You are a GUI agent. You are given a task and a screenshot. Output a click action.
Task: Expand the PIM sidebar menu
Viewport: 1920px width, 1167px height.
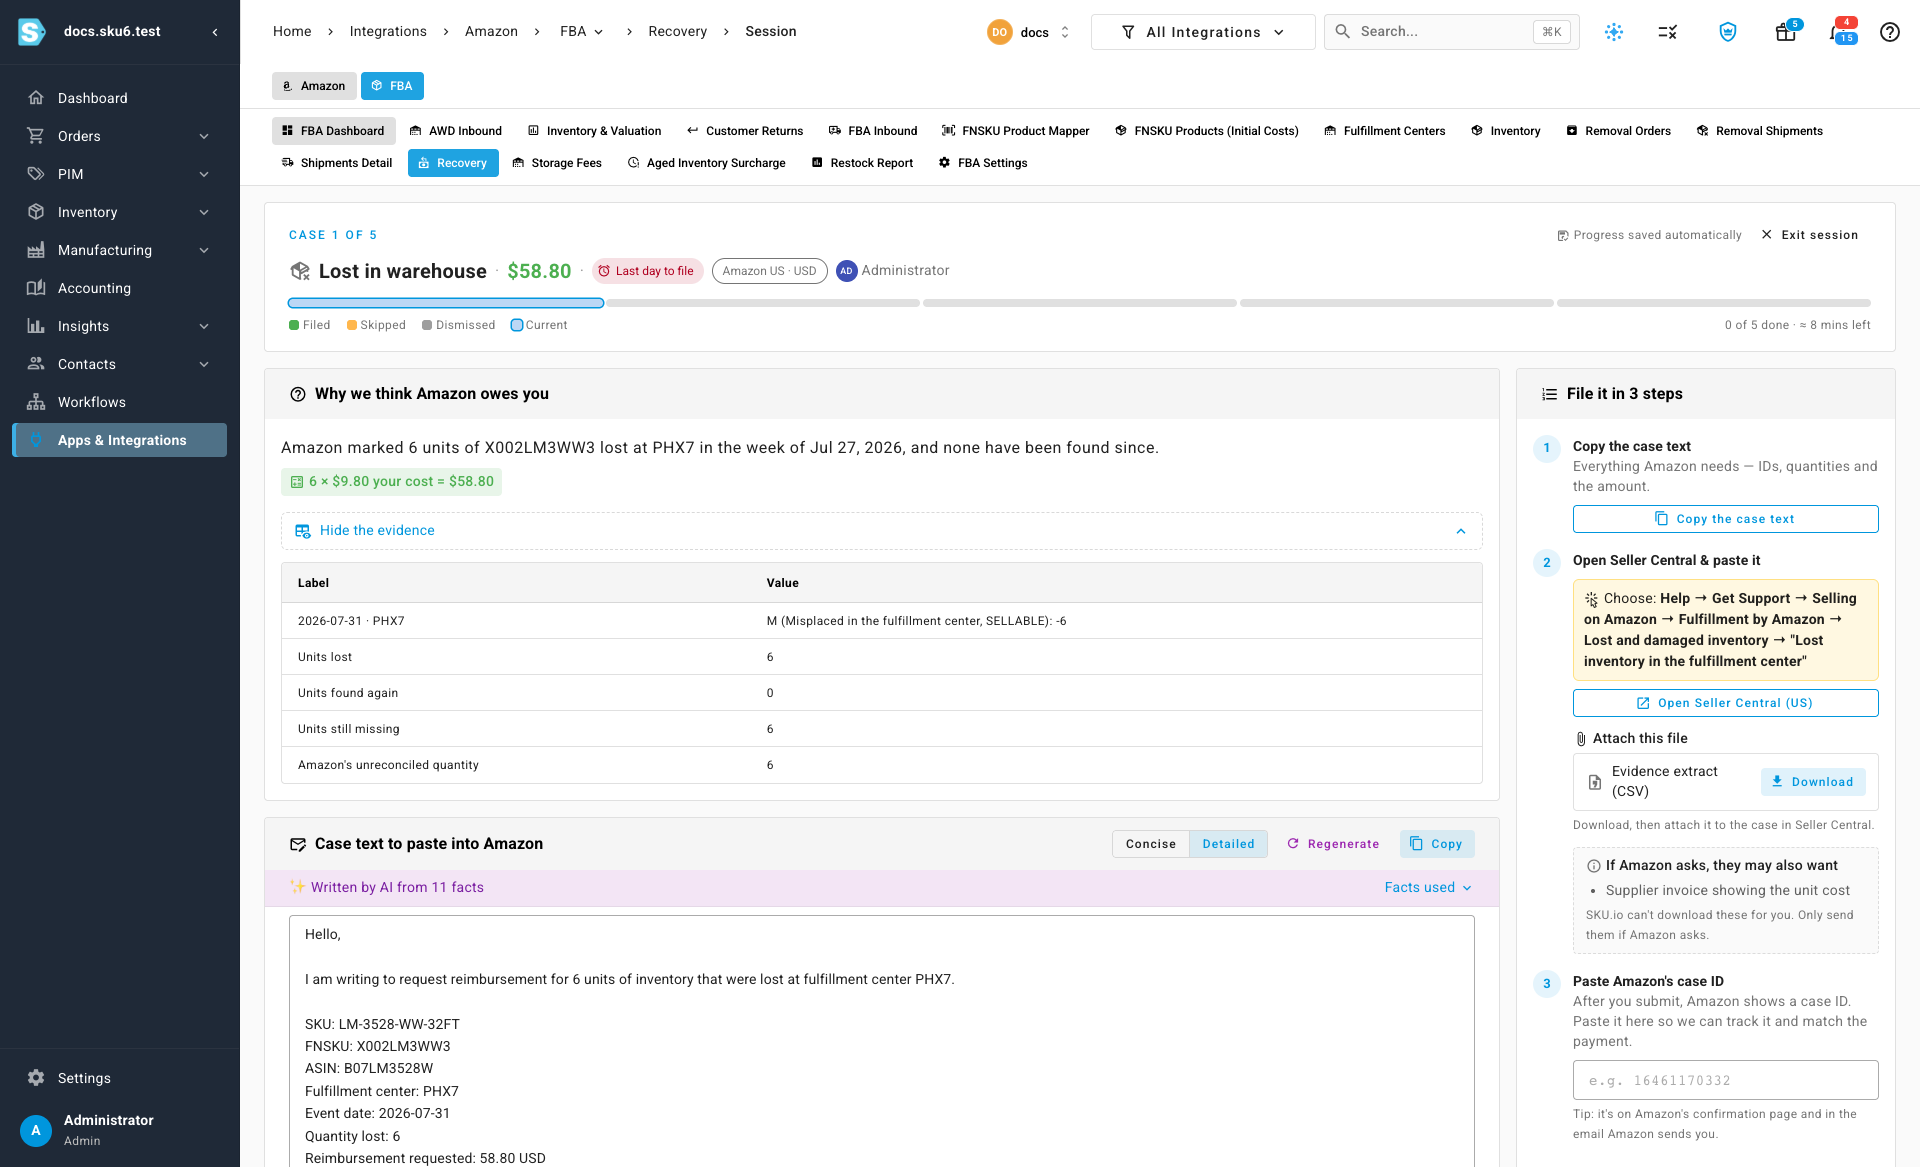(x=204, y=174)
